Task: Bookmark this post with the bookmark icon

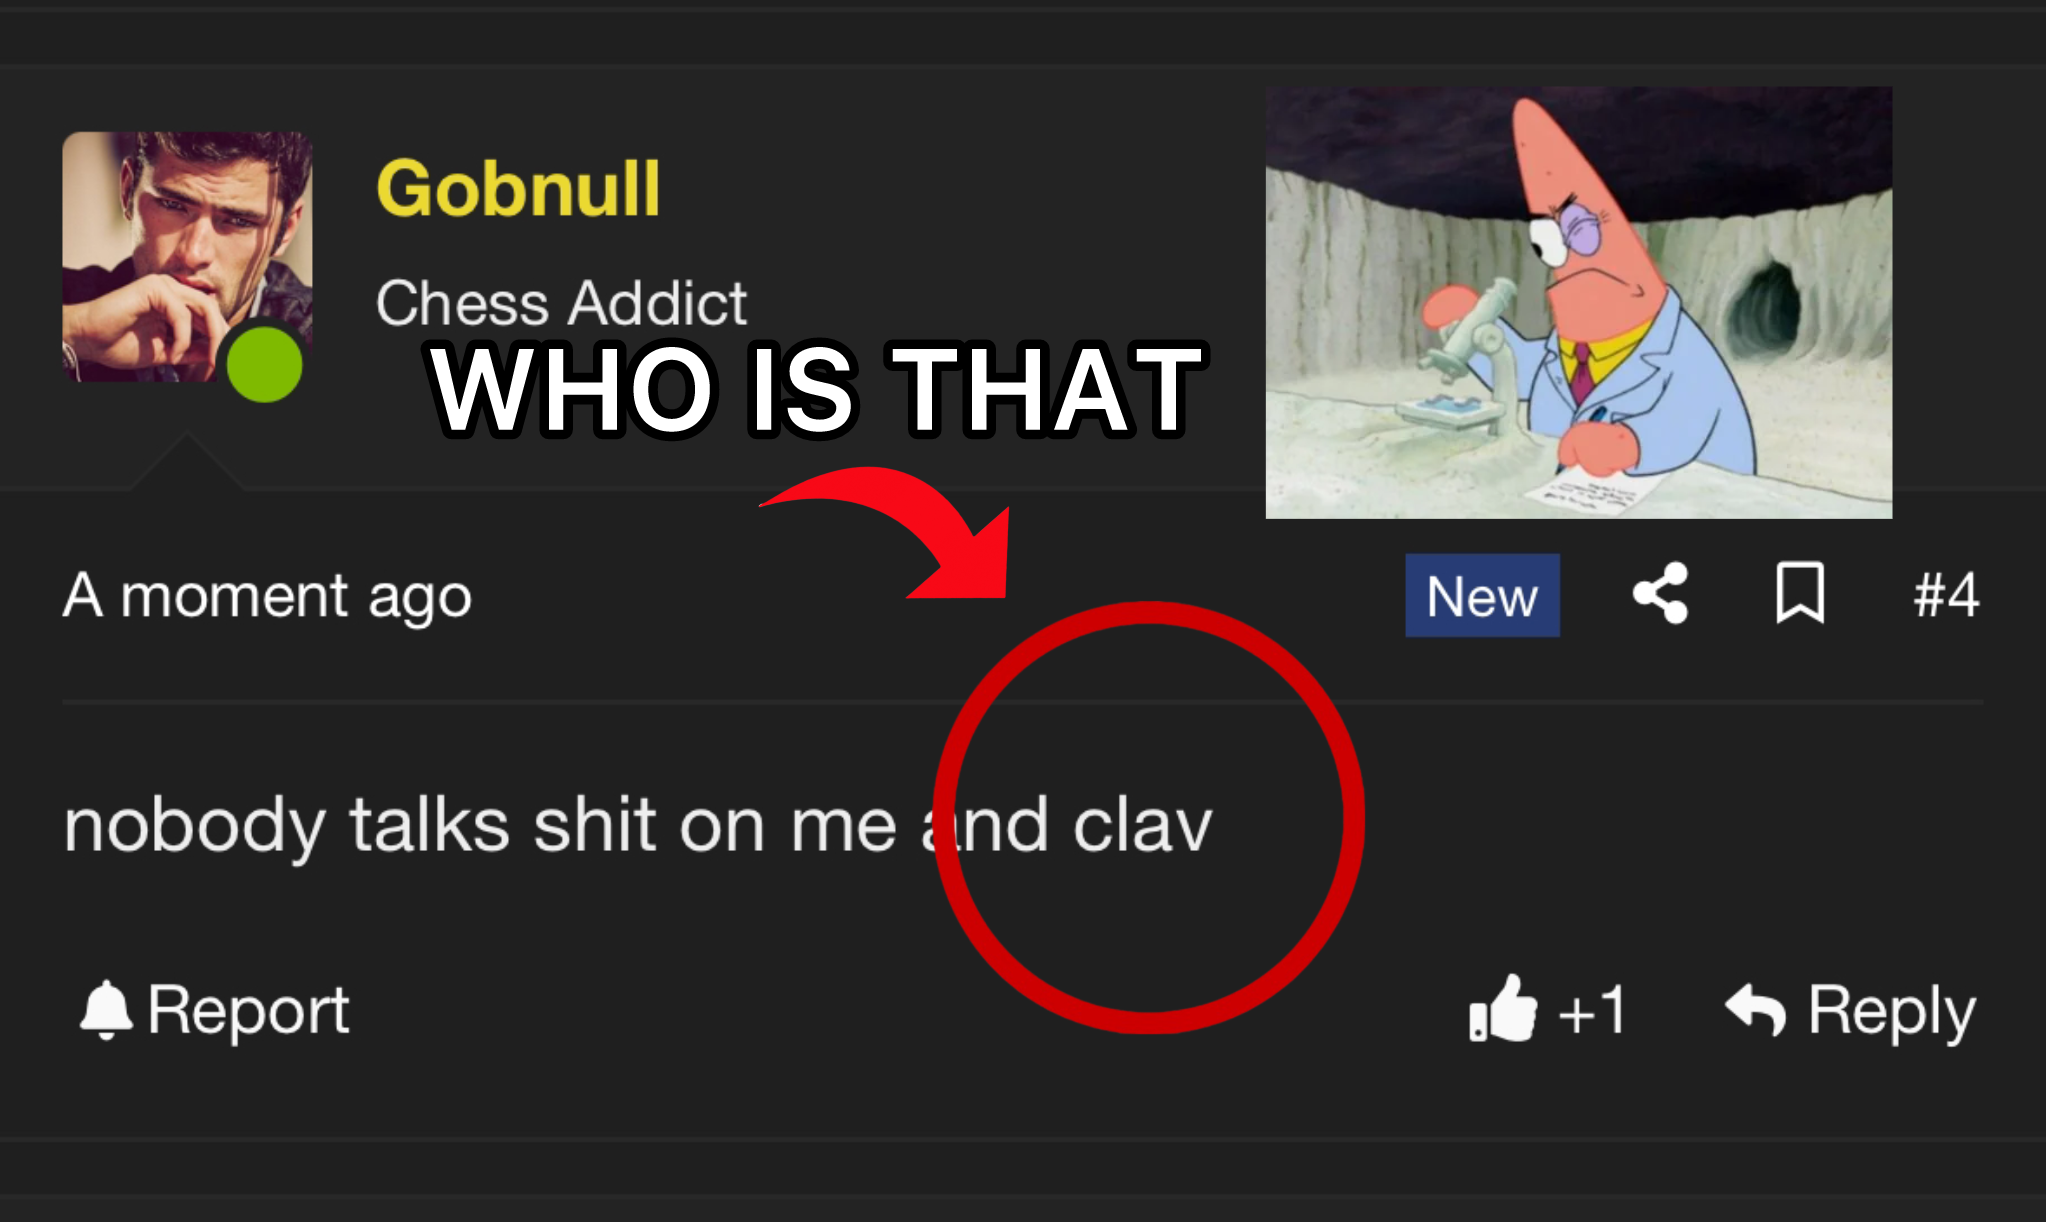Action: click(1800, 594)
